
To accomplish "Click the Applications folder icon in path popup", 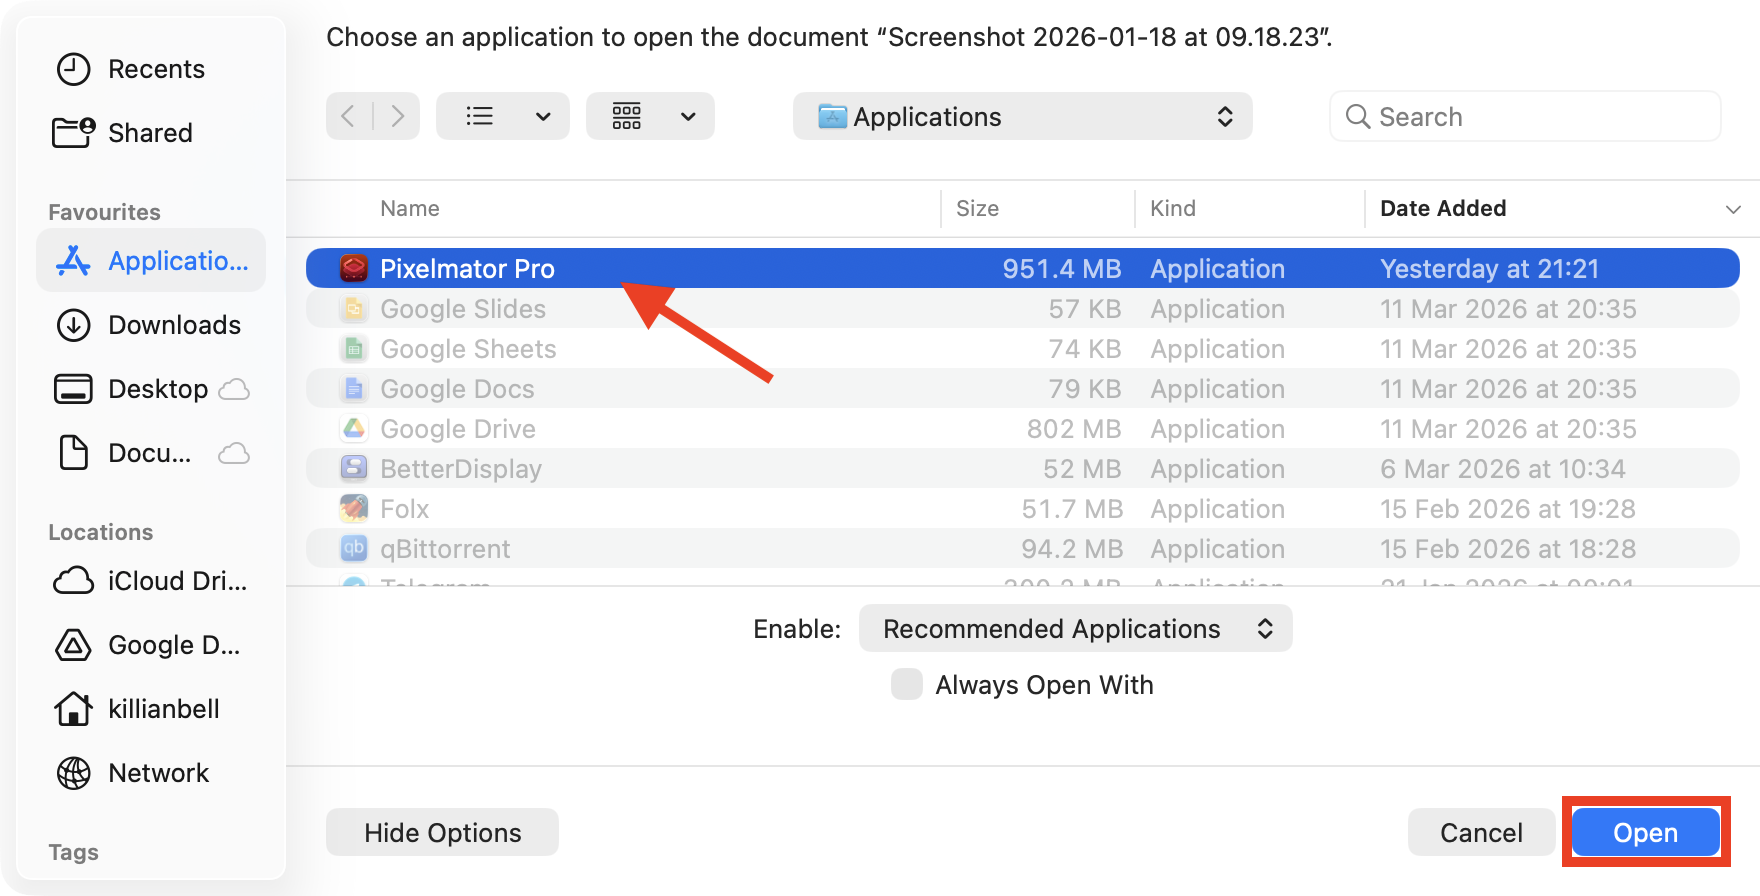I will click(x=832, y=117).
